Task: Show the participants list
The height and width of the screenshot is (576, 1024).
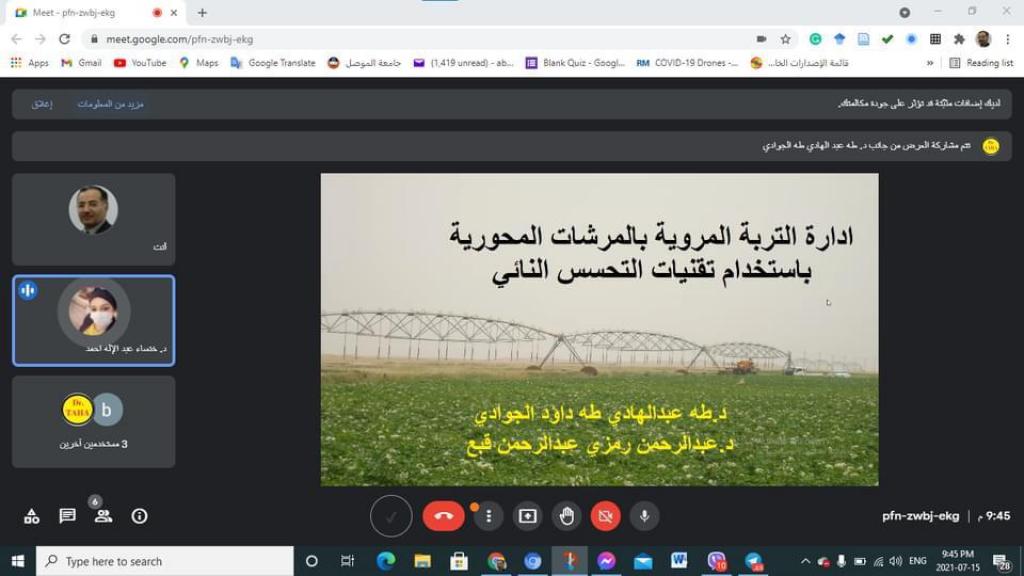Action: [x=103, y=516]
